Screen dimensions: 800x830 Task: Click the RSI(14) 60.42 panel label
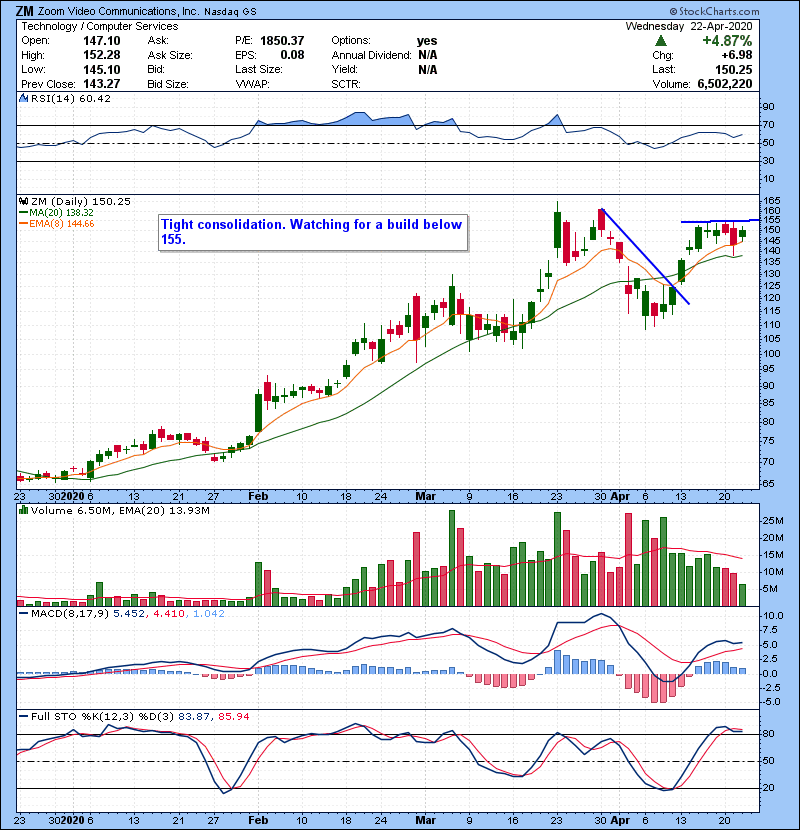coord(70,98)
